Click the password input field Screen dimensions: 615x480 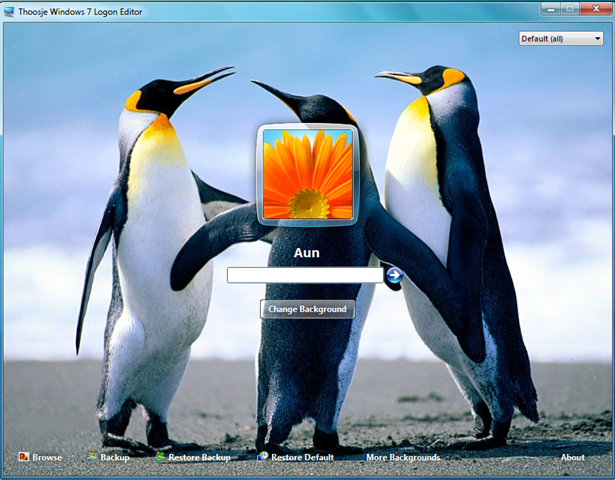pos(305,275)
